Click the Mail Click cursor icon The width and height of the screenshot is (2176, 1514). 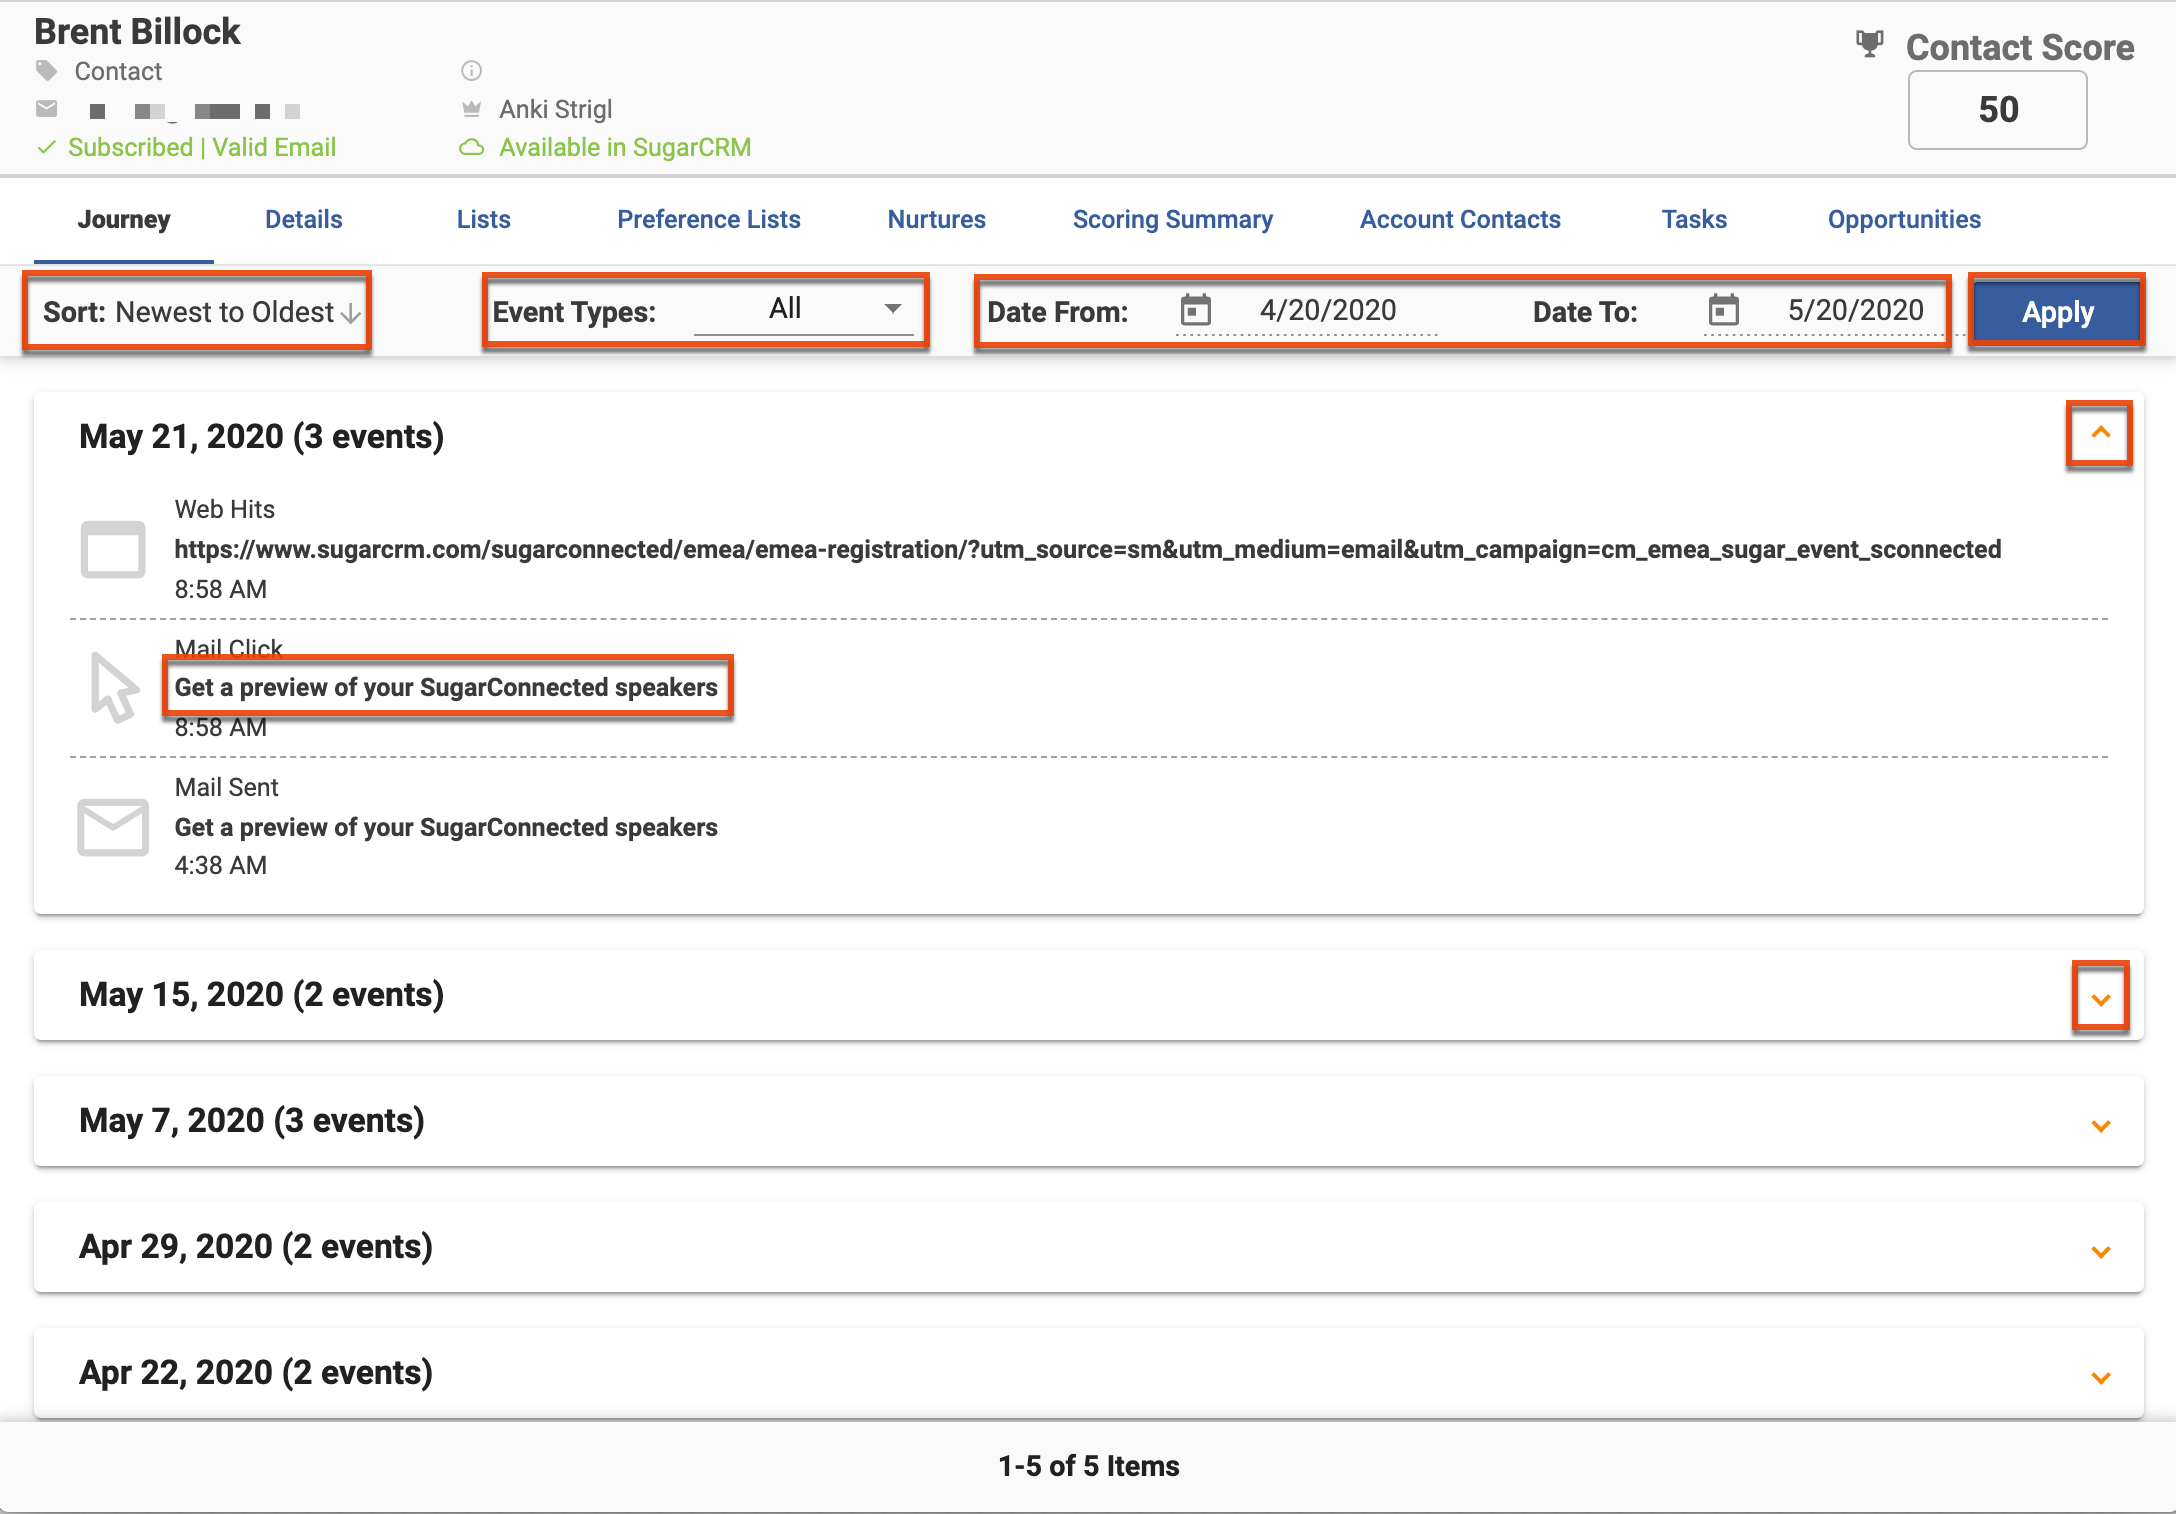[113, 688]
